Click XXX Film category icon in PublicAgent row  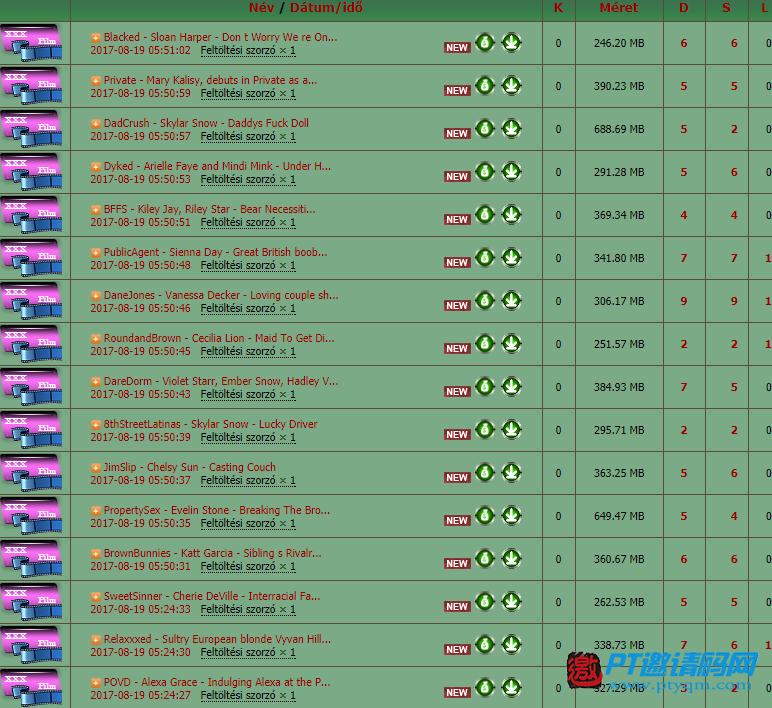32,257
